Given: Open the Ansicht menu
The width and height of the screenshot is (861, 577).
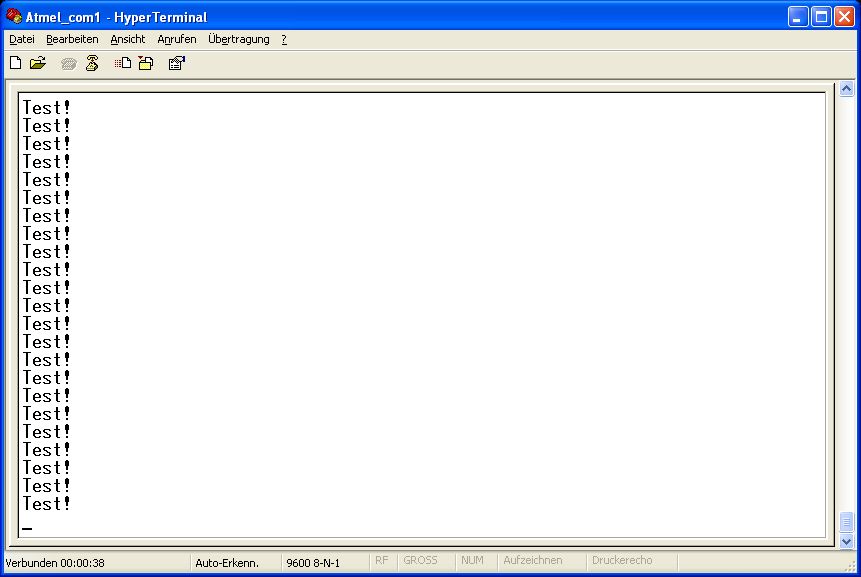Looking at the screenshot, I should point(127,39).
